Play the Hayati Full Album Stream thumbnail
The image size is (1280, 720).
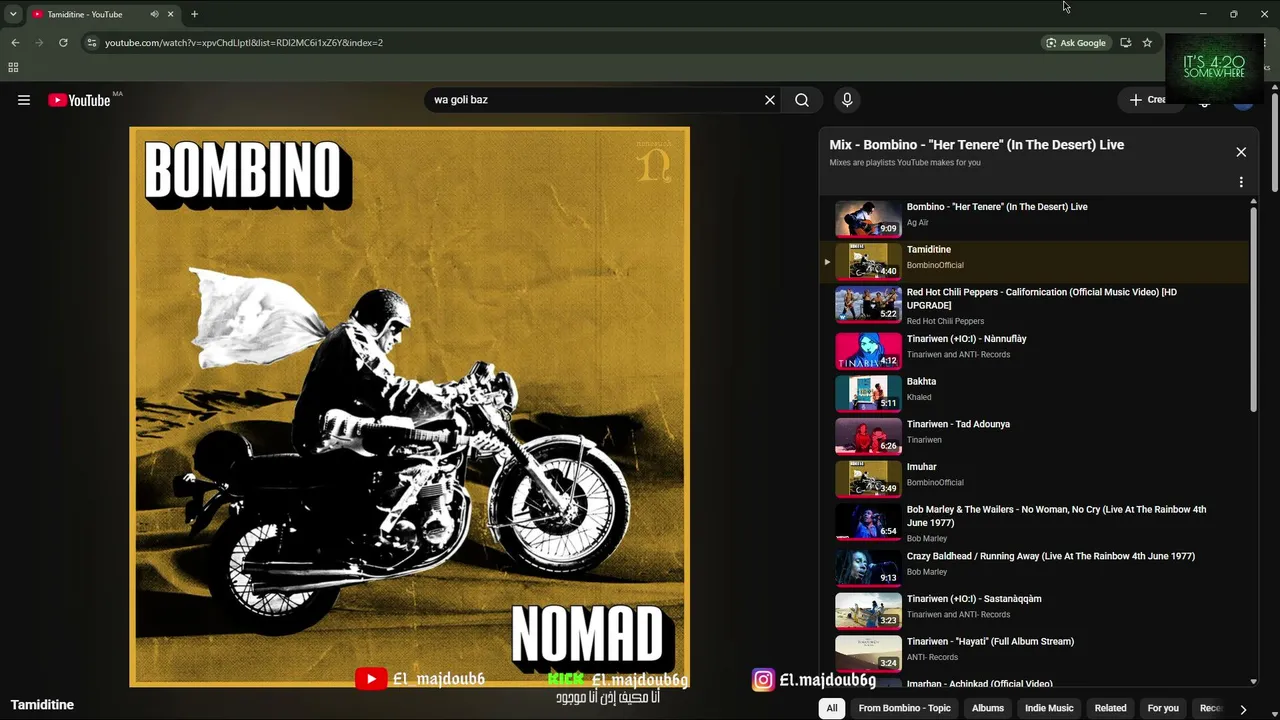click(868, 653)
